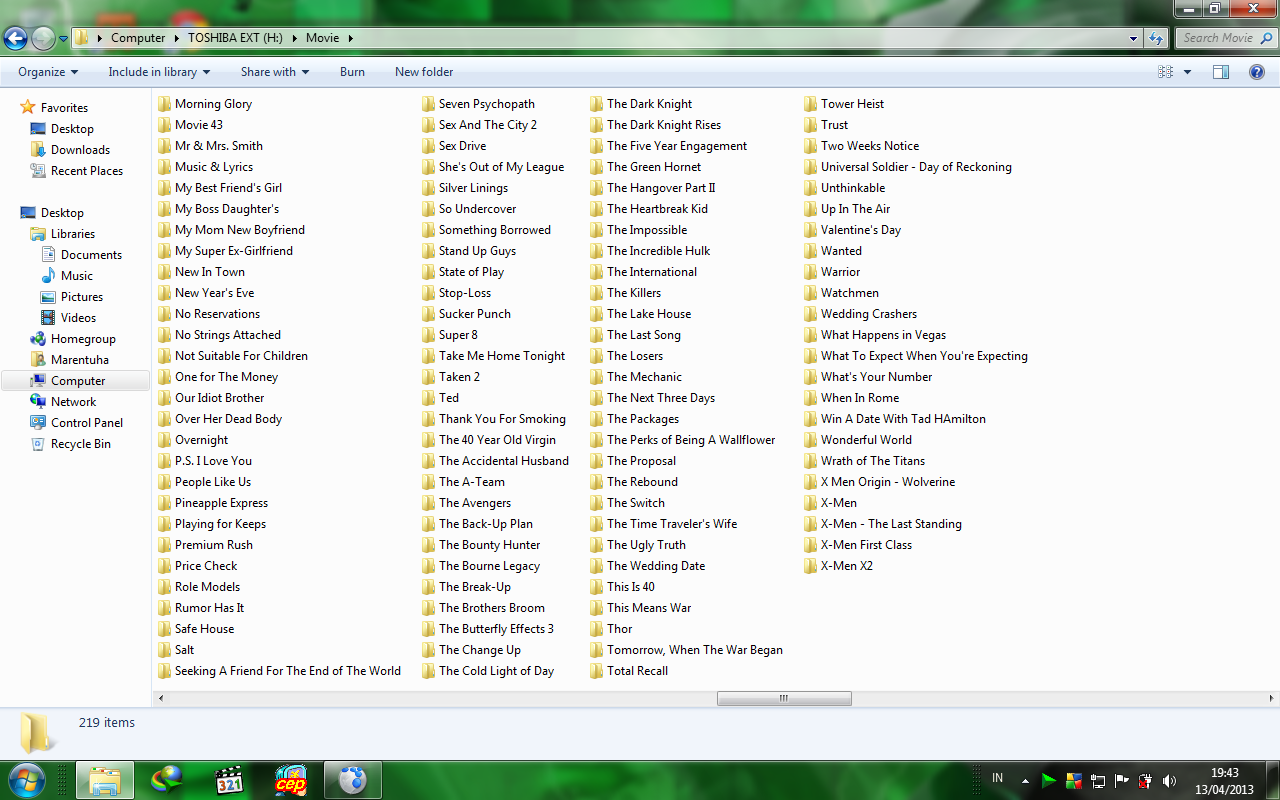Open the Music library
This screenshot has height=800, width=1280.
coord(77,276)
